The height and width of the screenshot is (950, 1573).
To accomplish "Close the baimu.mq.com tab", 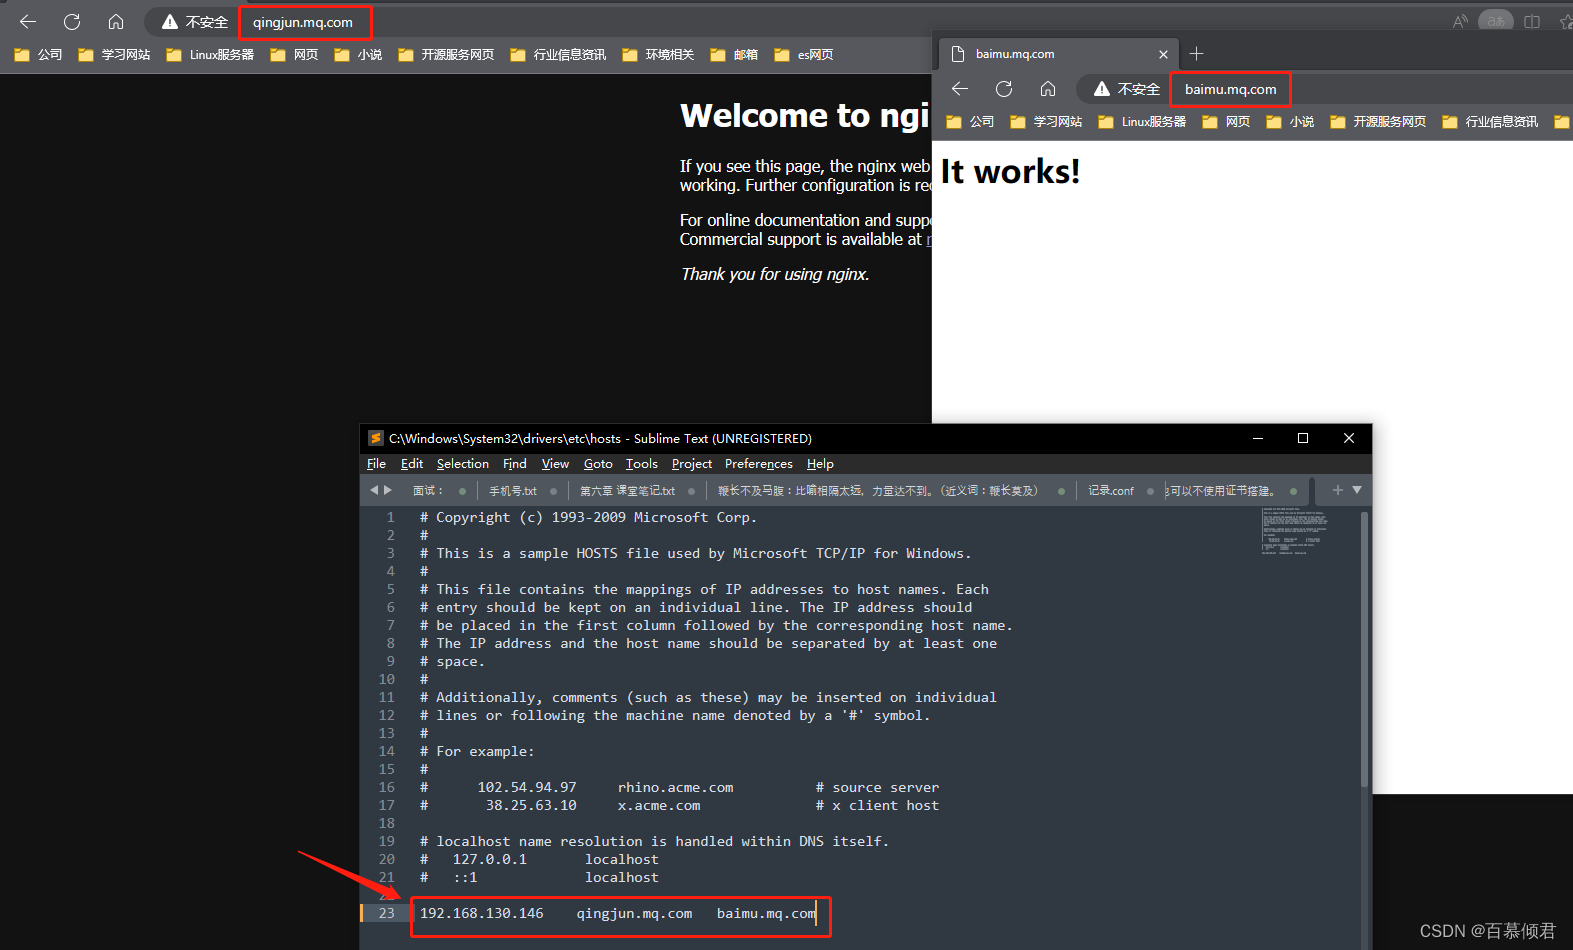I will (x=1163, y=54).
